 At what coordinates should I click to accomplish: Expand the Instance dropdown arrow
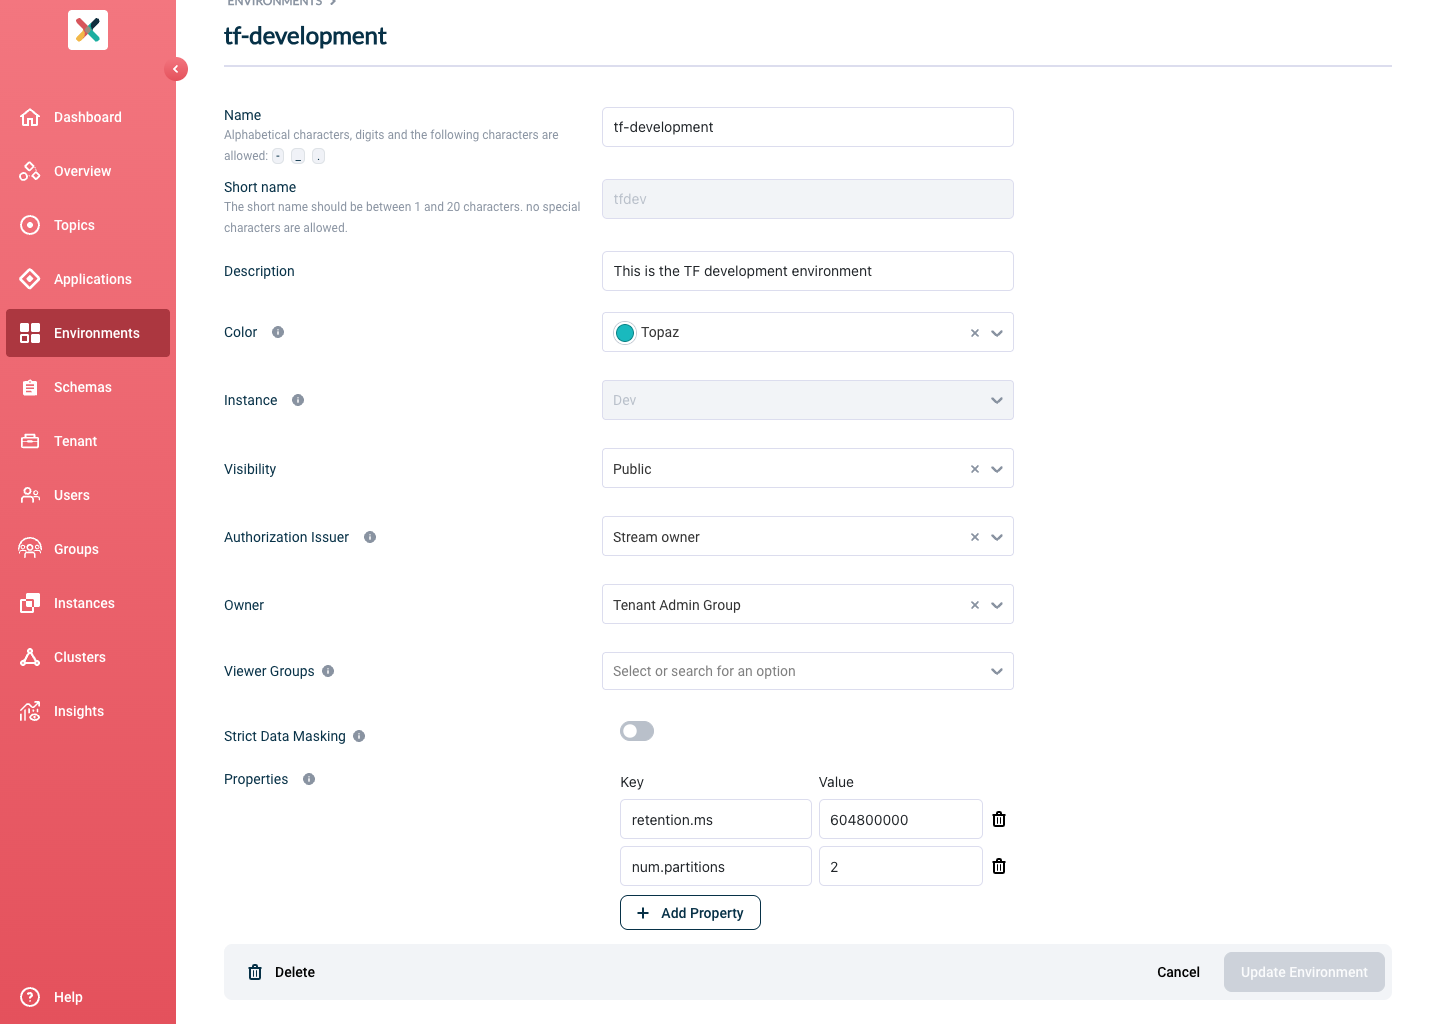997,400
